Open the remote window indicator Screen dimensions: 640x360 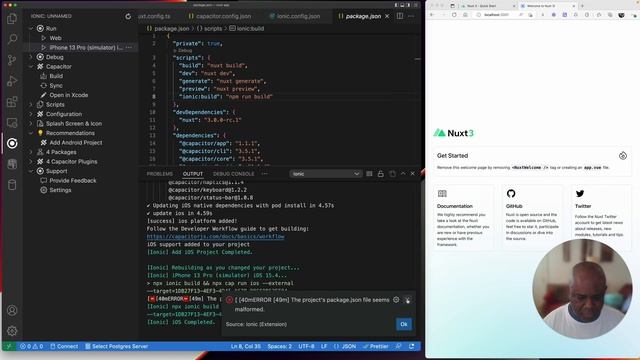tap(8, 347)
